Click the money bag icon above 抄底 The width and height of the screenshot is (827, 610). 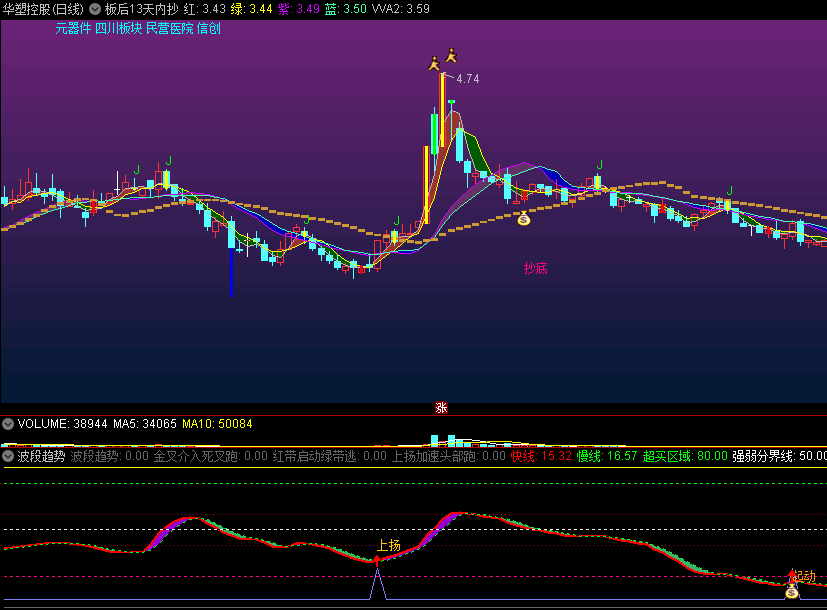pyautogui.click(x=523, y=218)
